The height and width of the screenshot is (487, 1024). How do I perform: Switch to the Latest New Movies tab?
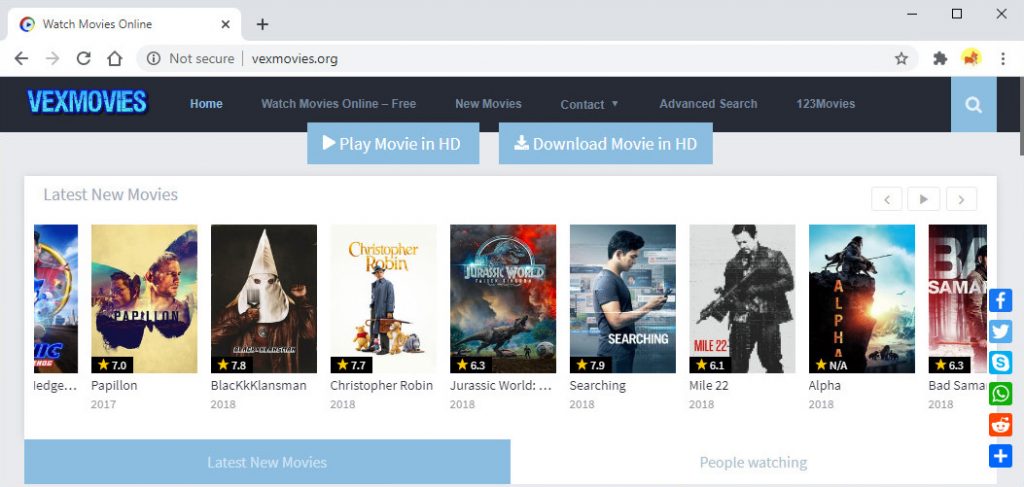[x=267, y=463]
